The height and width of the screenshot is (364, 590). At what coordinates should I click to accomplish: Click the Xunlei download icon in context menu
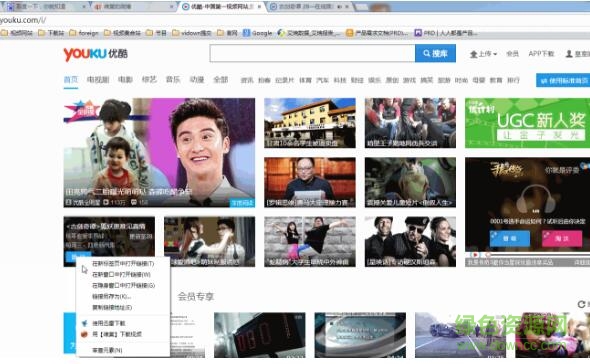[x=85, y=323]
